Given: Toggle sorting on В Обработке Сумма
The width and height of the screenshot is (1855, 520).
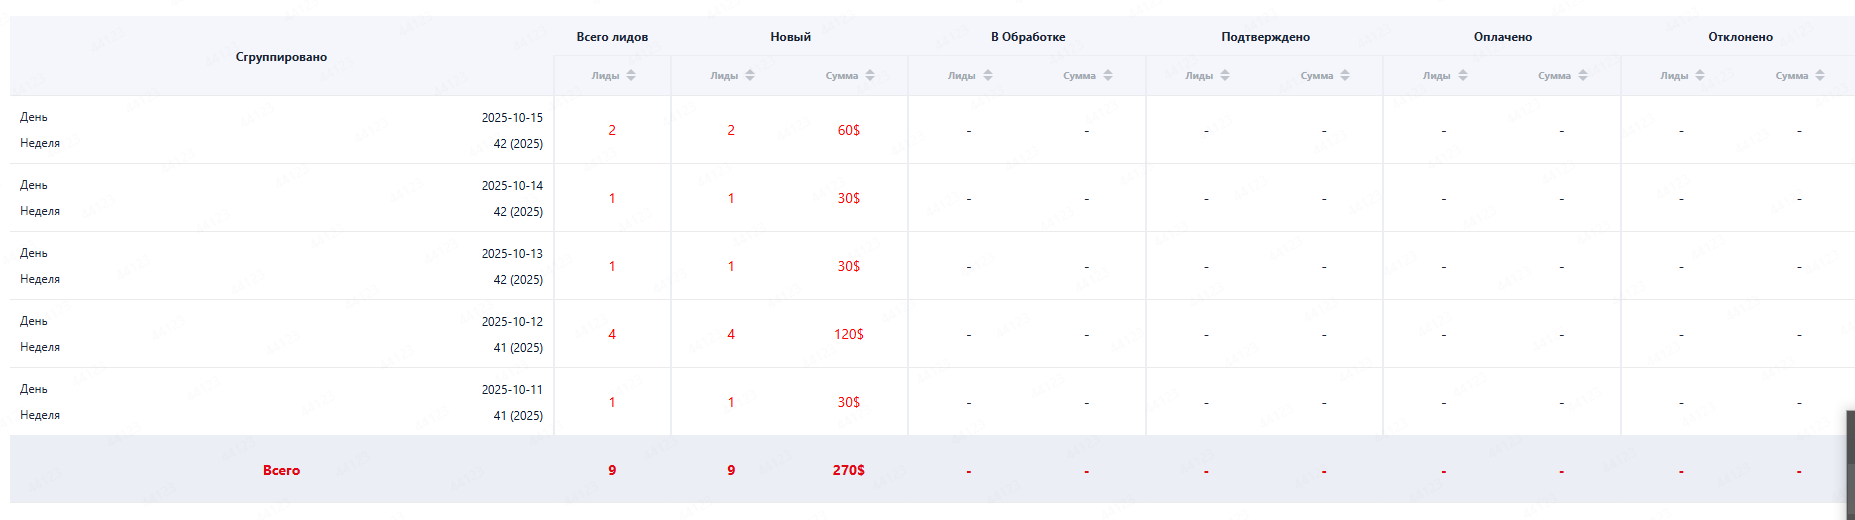Looking at the screenshot, I should point(1107,76).
